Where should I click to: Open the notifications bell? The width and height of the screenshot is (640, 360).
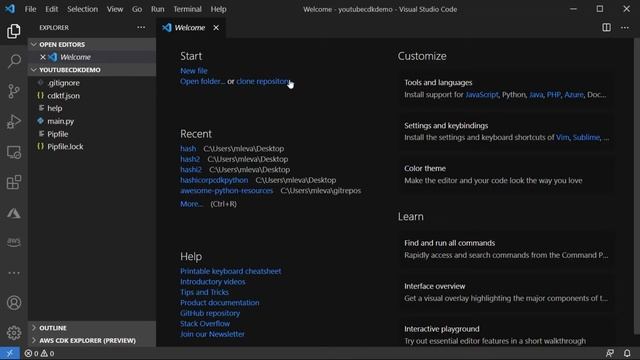coord(627,353)
